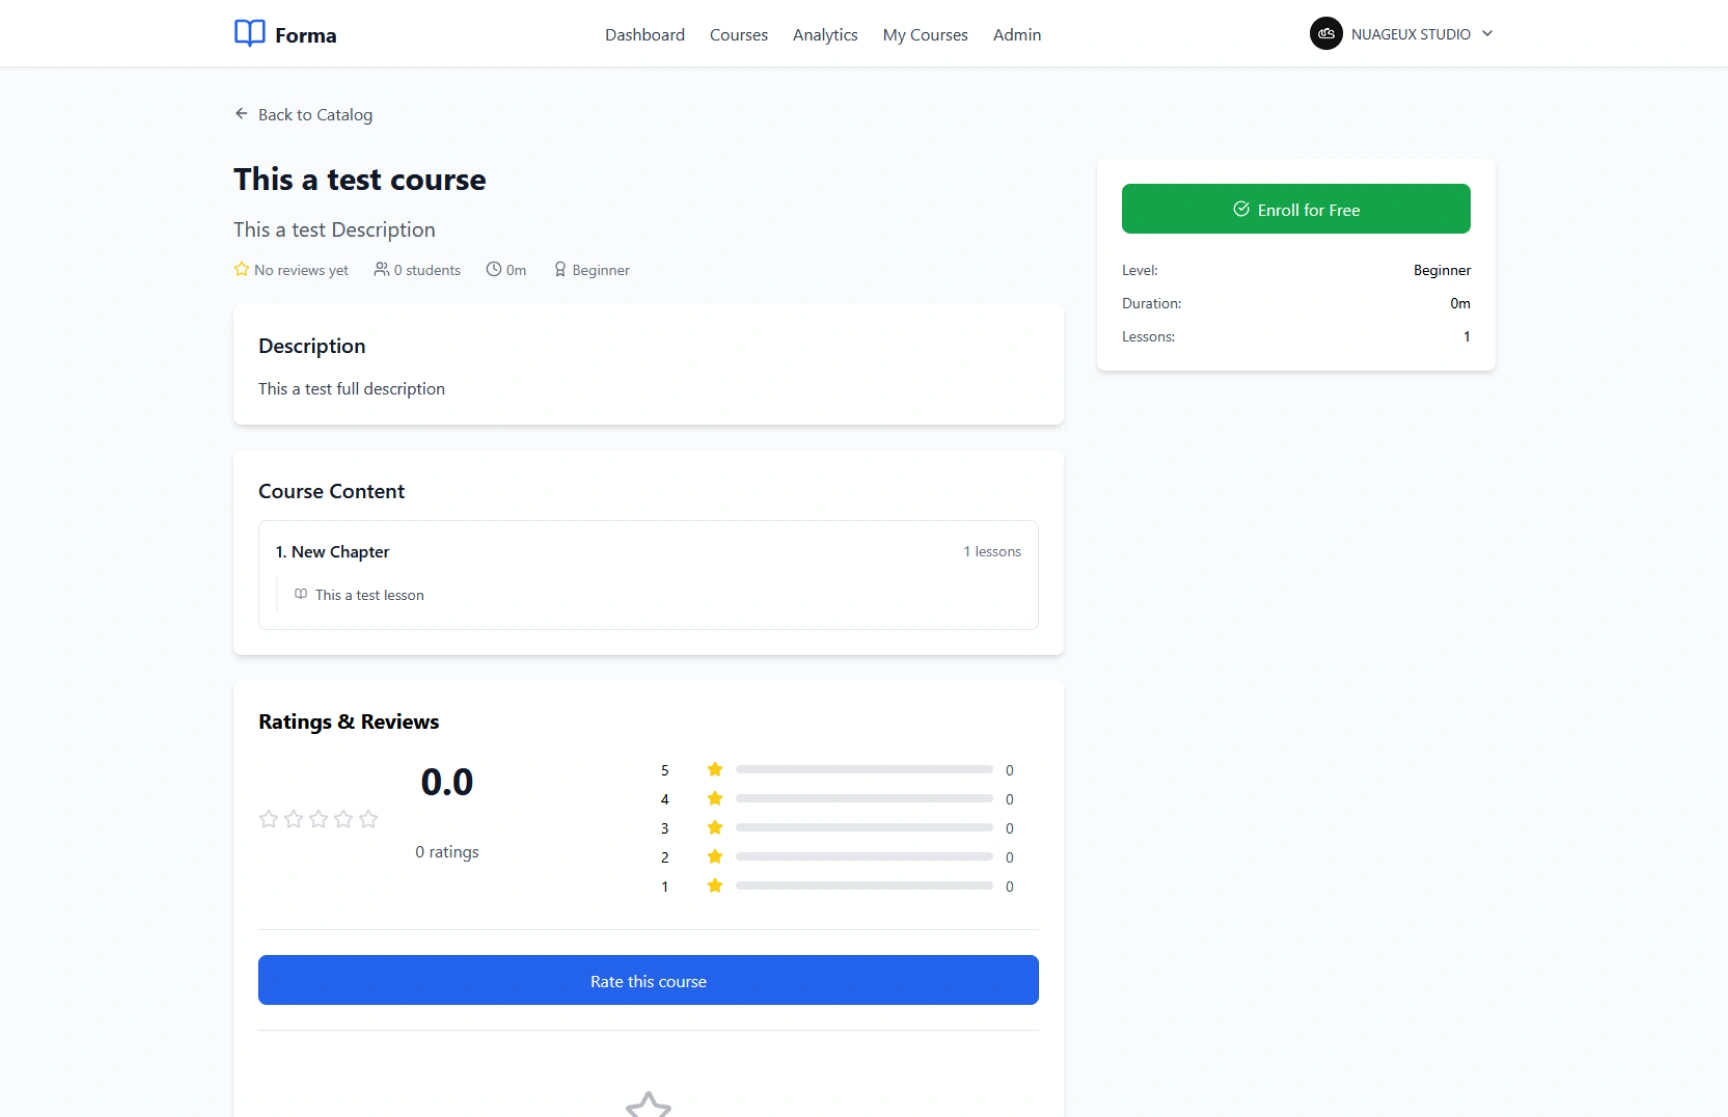The width and height of the screenshot is (1728, 1117).
Task: Click the star icon next to No reviews yet
Action: tap(241, 269)
